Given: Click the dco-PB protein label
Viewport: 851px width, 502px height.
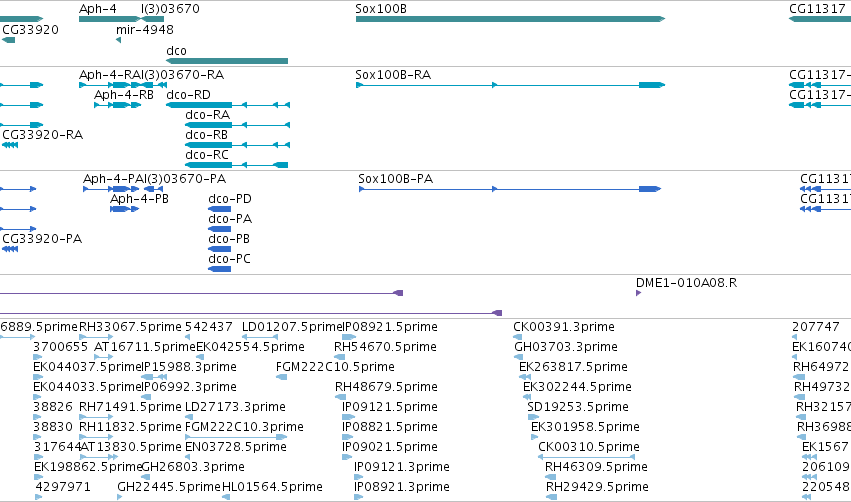Looking at the screenshot, I should coord(229,239).
